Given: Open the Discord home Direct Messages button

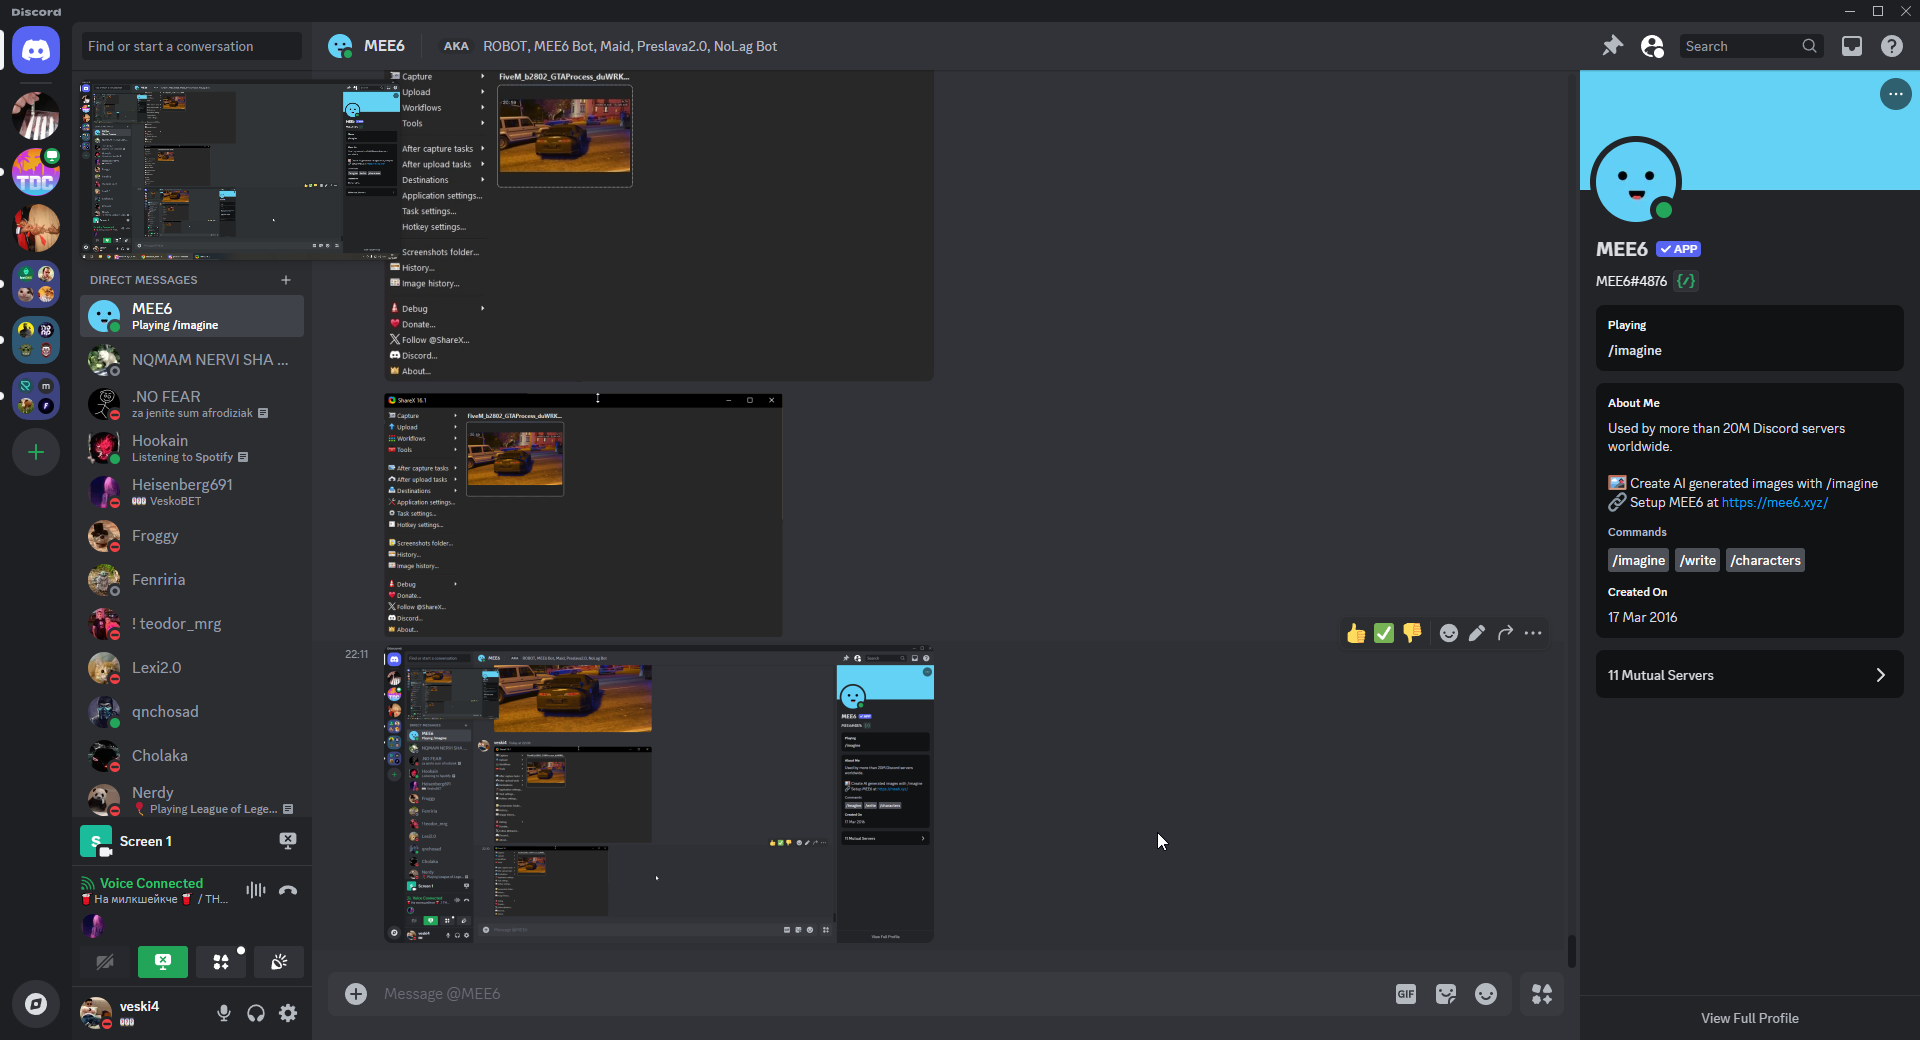Looking at the screenshot, I should (x=36, y=50).
